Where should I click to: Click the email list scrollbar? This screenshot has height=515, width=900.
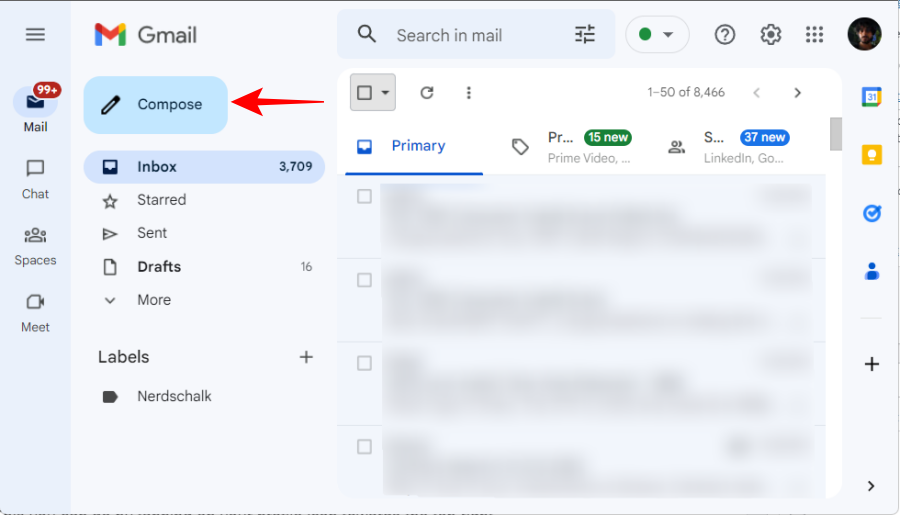pyautogui.click(x=836, y=134)
